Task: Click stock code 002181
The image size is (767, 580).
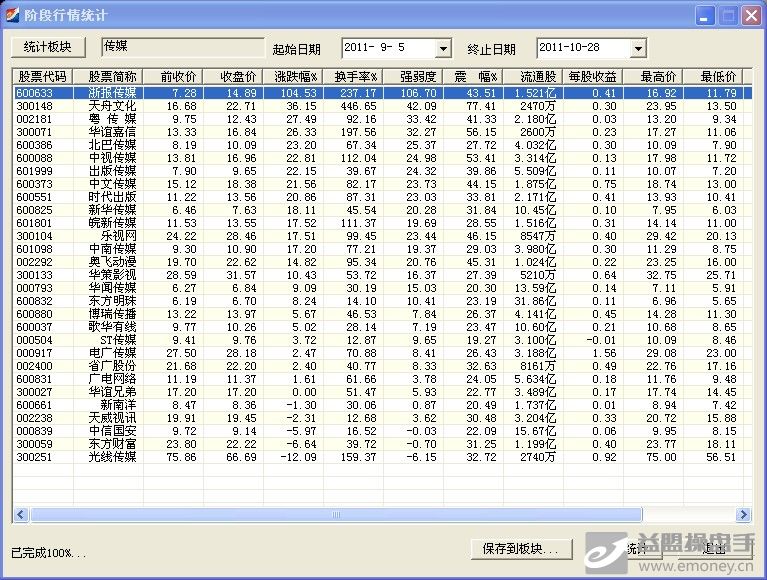Action: pos(34,119)
